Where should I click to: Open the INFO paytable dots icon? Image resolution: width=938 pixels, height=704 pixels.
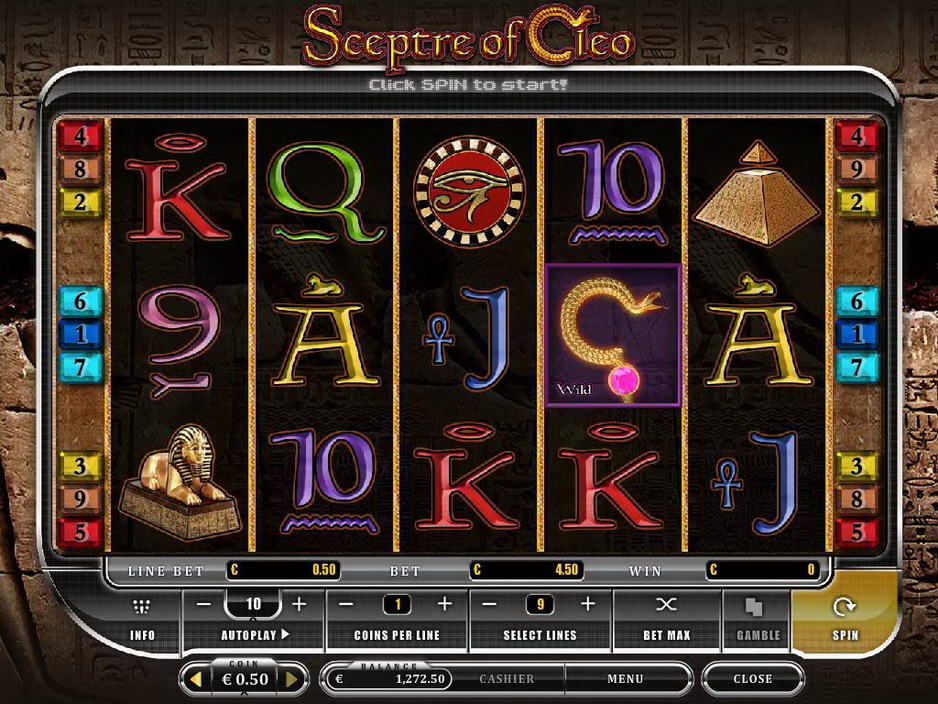pyautogui.click(x=142, y=607)
